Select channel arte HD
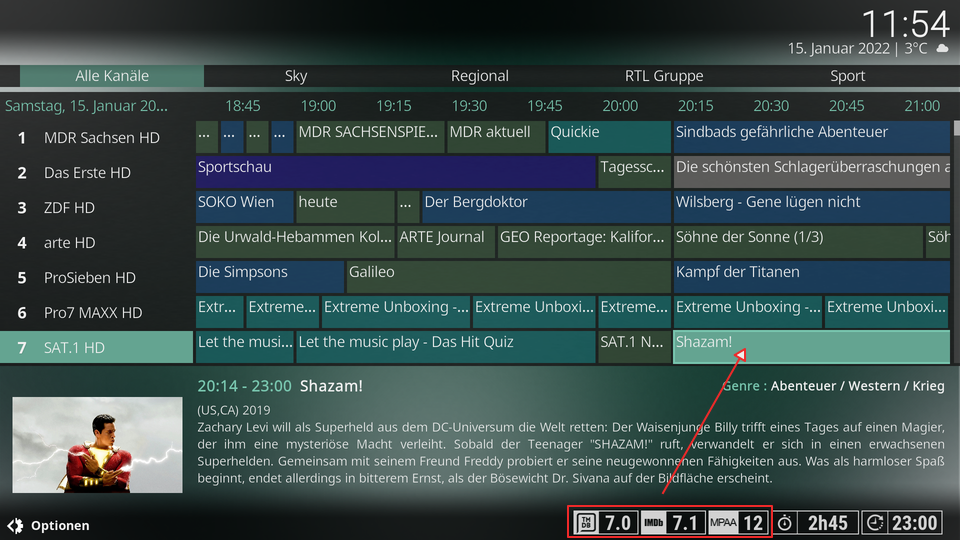Screen dimensions: 960x540 [97, 242]
